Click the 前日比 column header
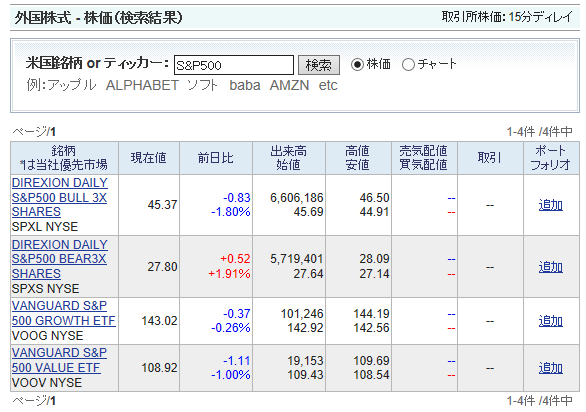586x412 pixels. (216, 158)
